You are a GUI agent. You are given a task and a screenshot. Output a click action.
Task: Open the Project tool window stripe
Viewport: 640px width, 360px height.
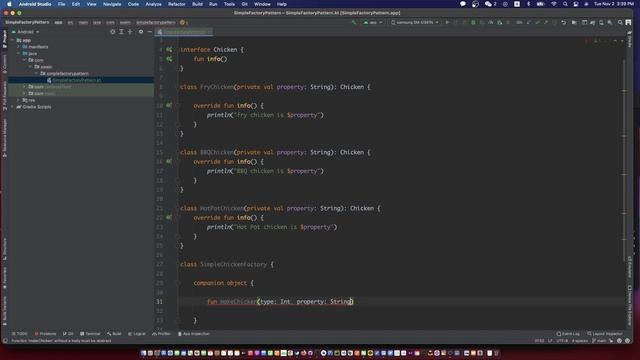pyautogui.click(x=4, y=39)
